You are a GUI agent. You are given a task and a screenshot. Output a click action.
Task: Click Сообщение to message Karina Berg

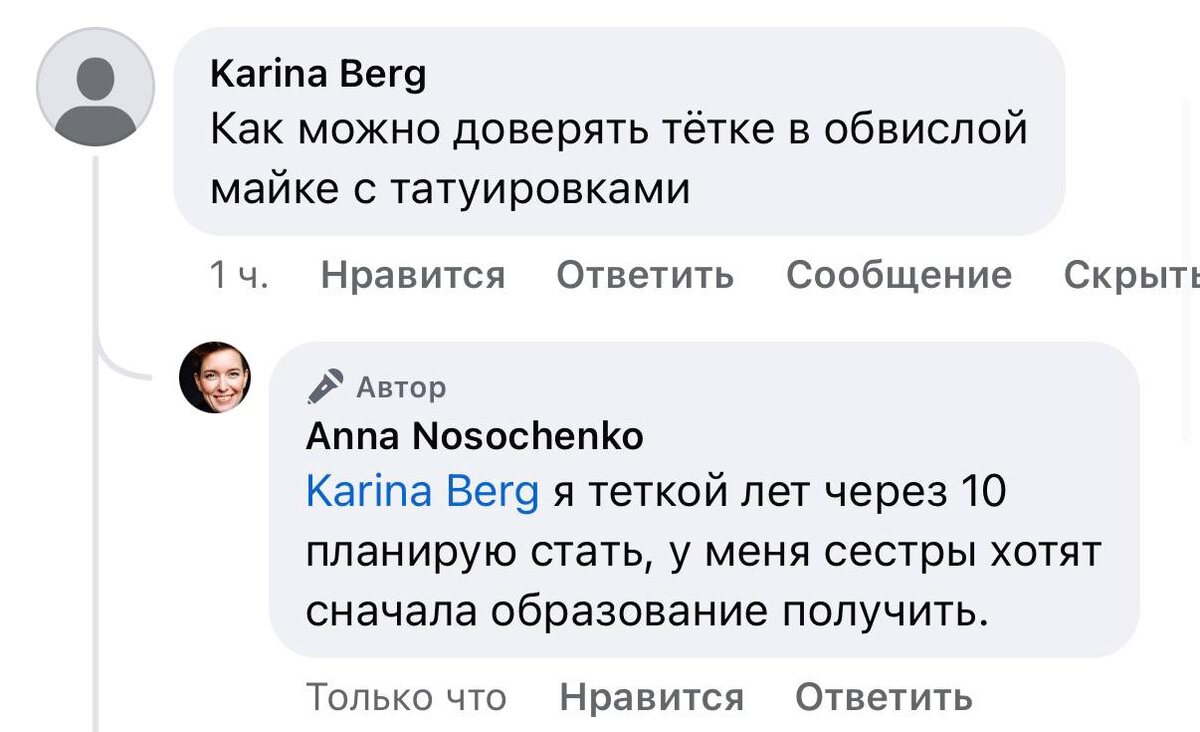pyautogui.click(x=898, y=275)
